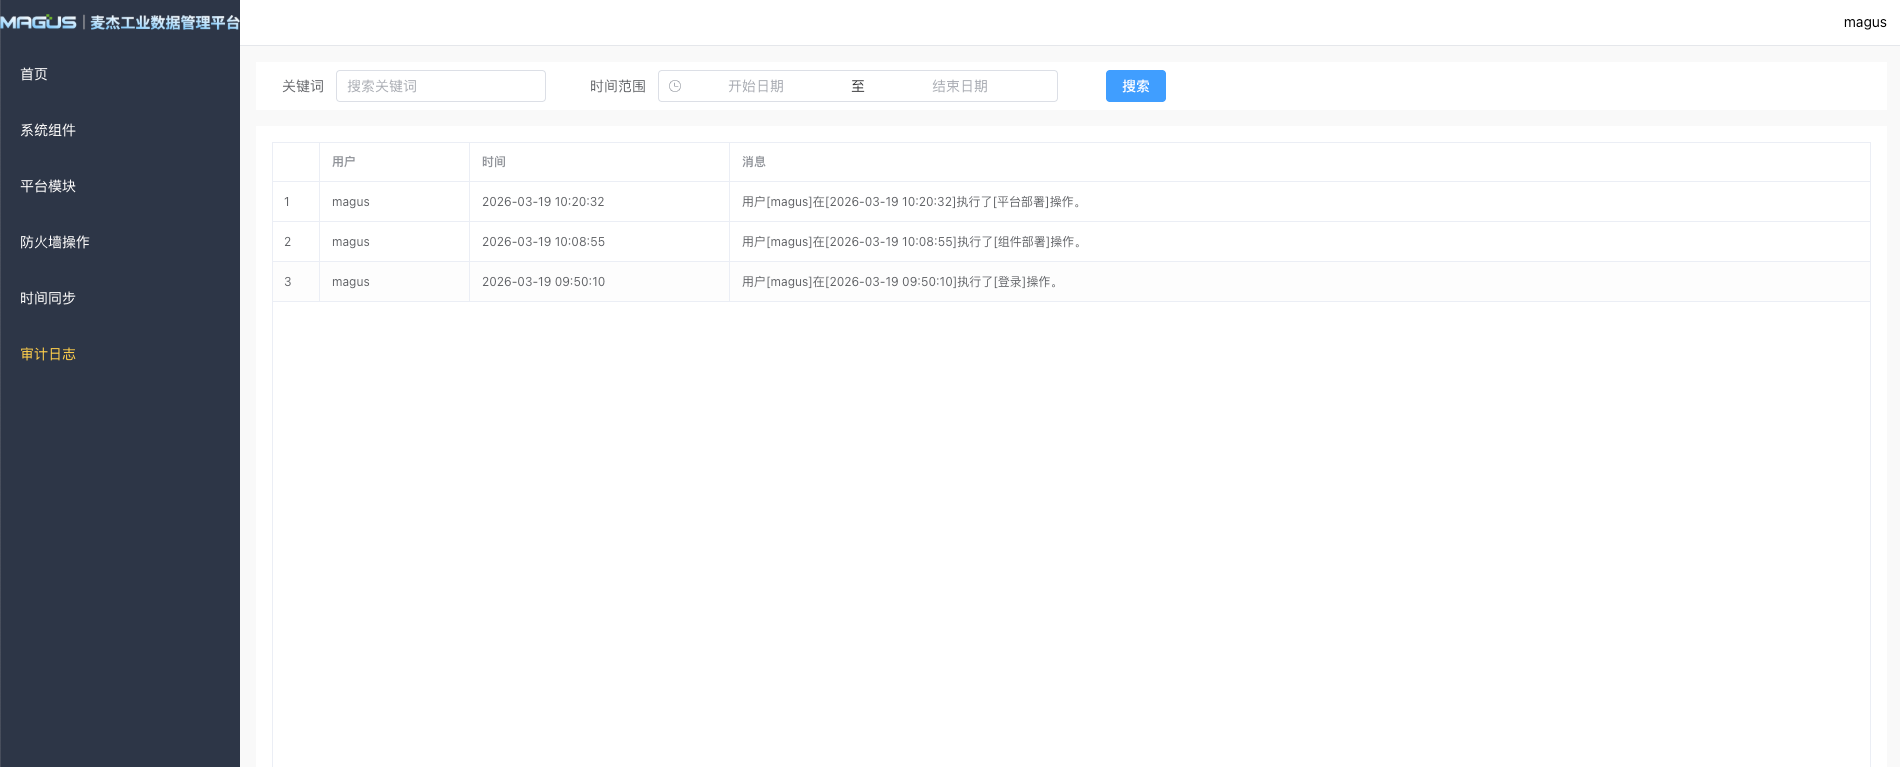1900x767 pixels.
Task: Select the 平台部署 log row message
Action: (x=912, y=202)
